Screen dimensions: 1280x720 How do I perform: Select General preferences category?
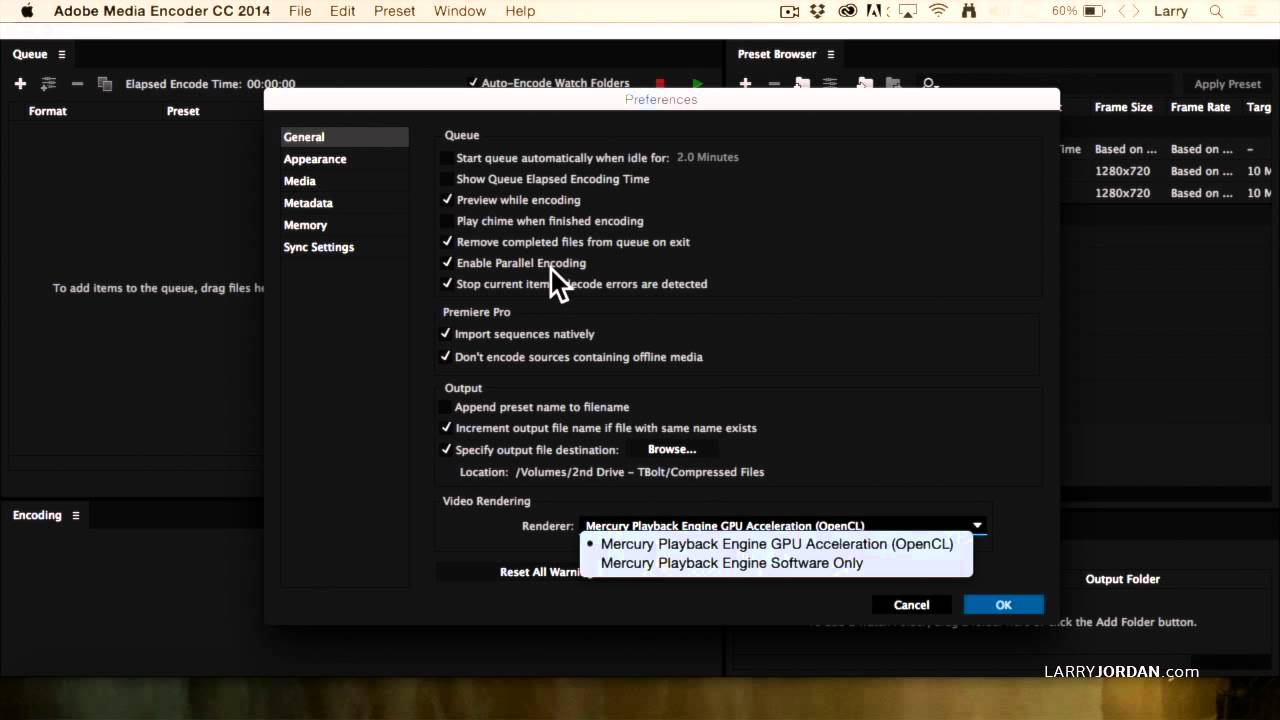tap(344, 137)
